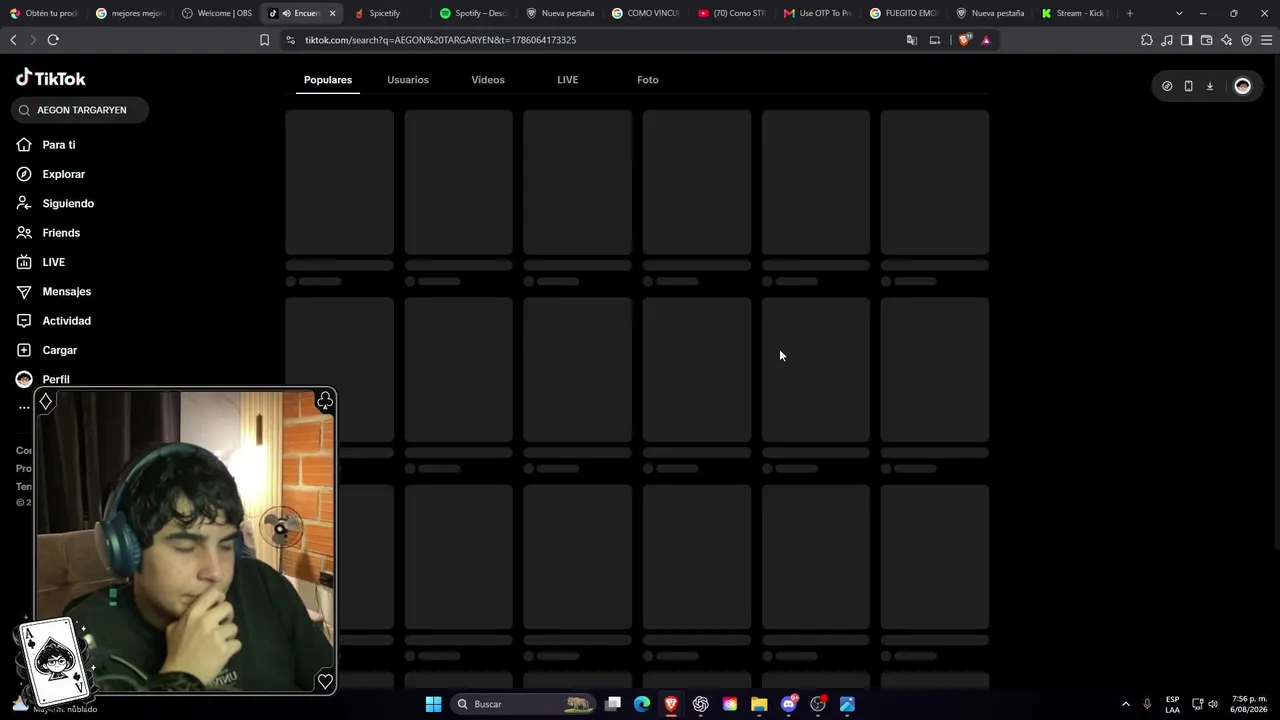Viewport: 1280px width, 720px height.
Task: Click the taskbar Buscar search box
Action: [x=525, y=704]
